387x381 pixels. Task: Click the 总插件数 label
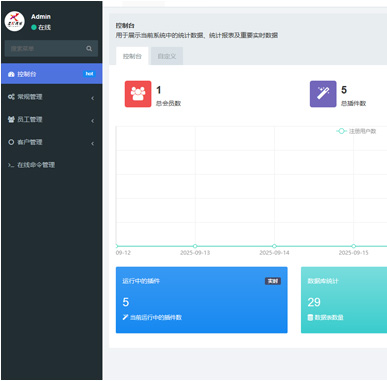354,103
